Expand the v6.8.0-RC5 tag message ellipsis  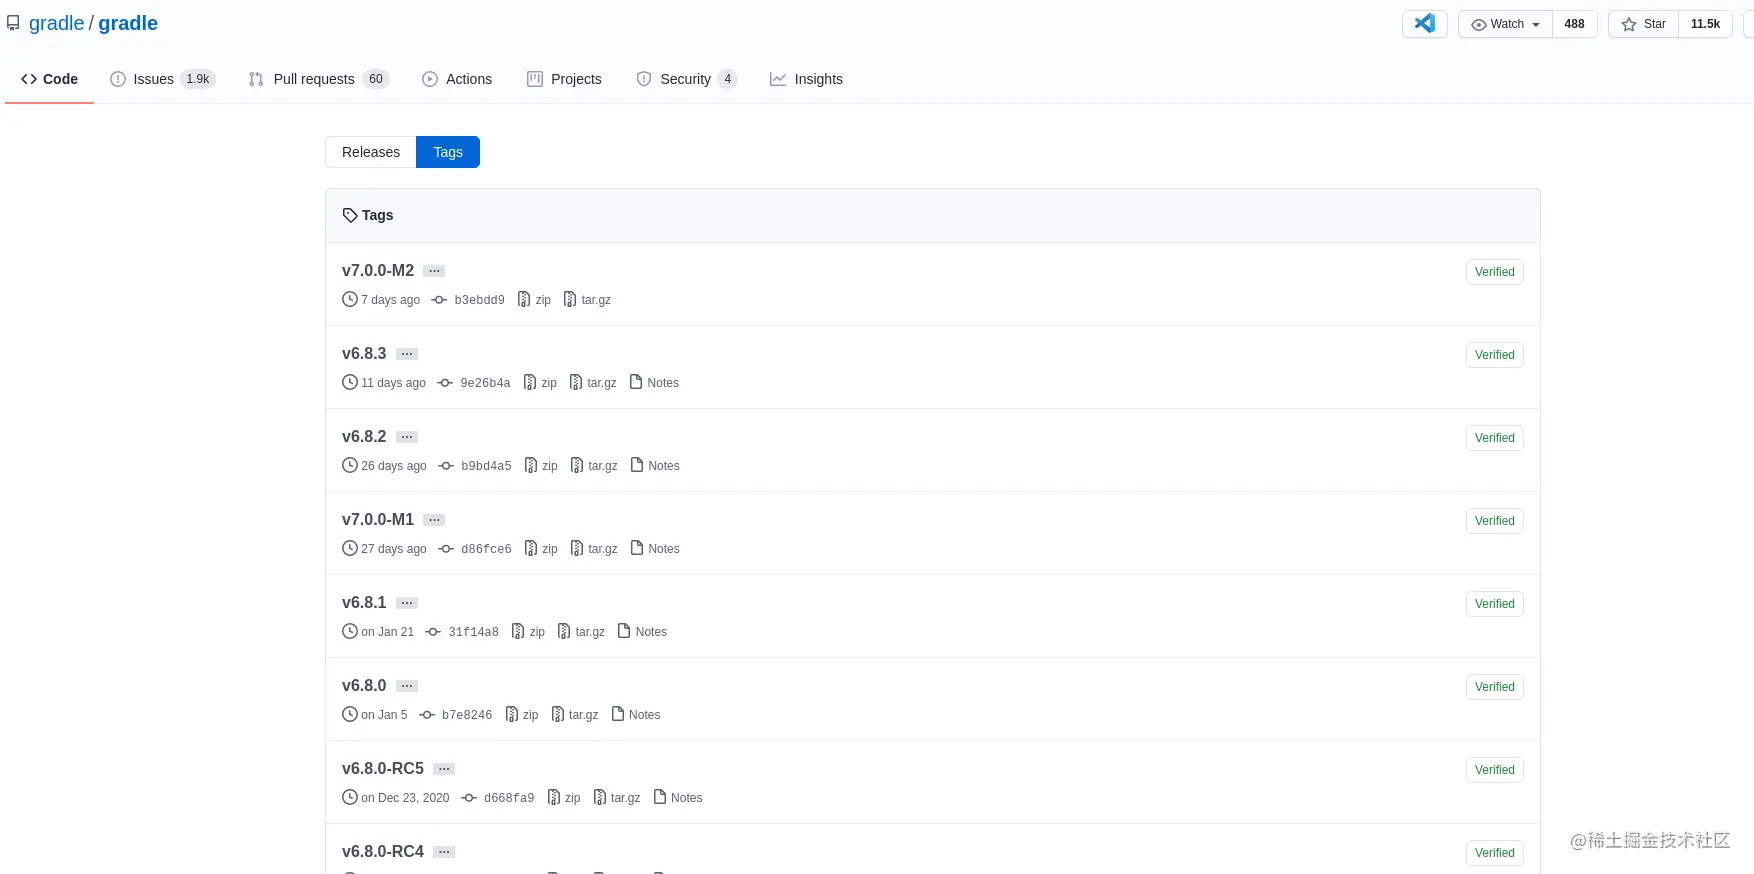coord(445,769)
